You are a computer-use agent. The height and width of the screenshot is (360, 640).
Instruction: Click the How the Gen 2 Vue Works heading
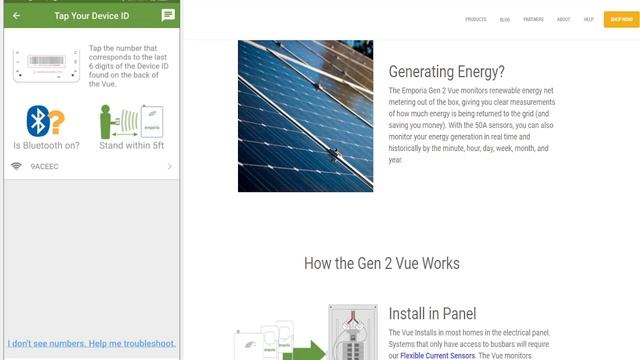click(382, 263)
